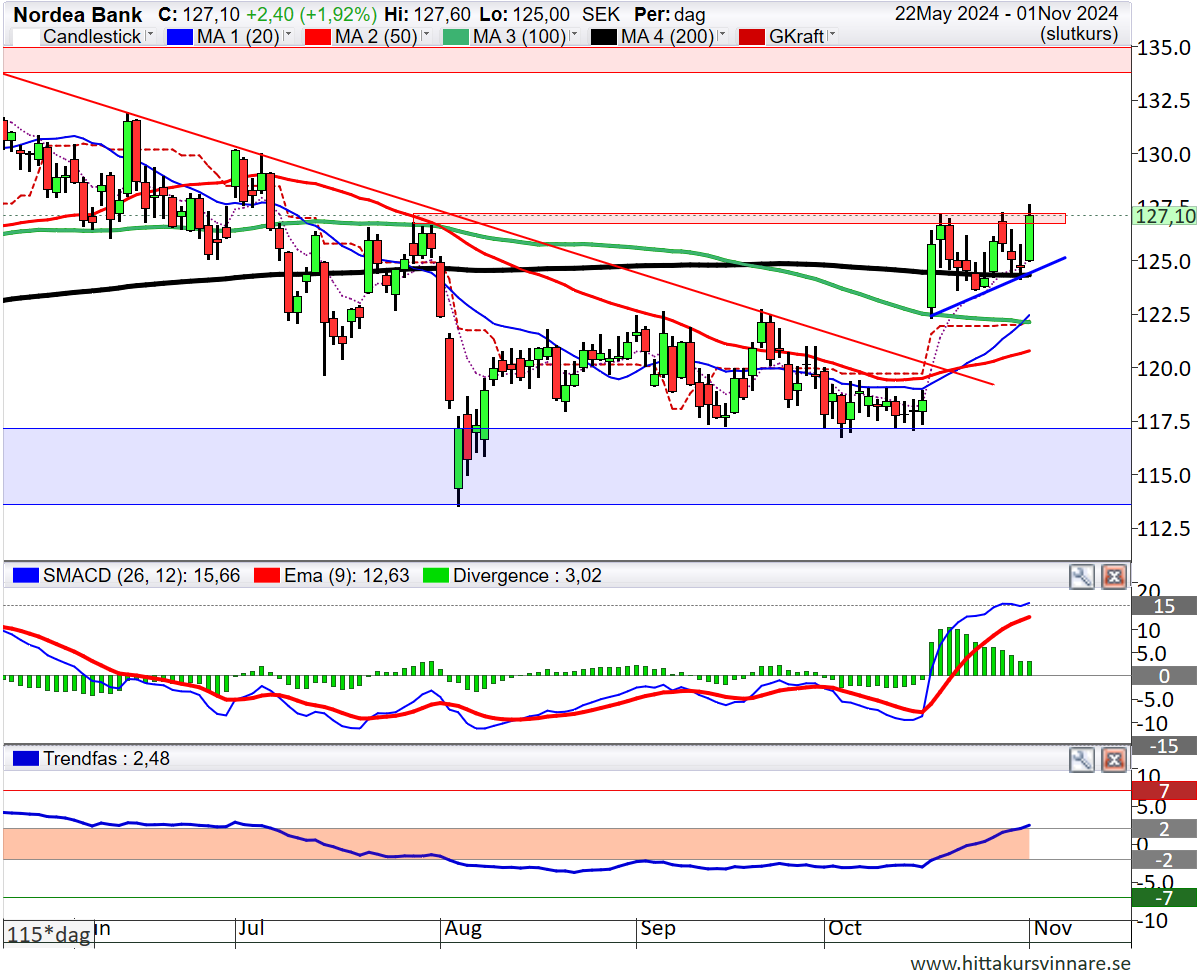The width and height of the screenshot is (1200, 980).
Task: Click the 115*dag period box
Action: click(x=48, y=933)
